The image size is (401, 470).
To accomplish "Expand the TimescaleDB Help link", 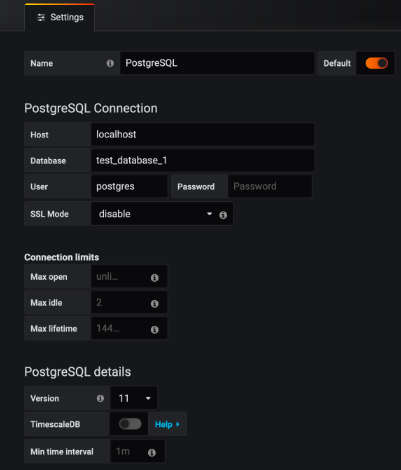I will [x=167, y=424].
